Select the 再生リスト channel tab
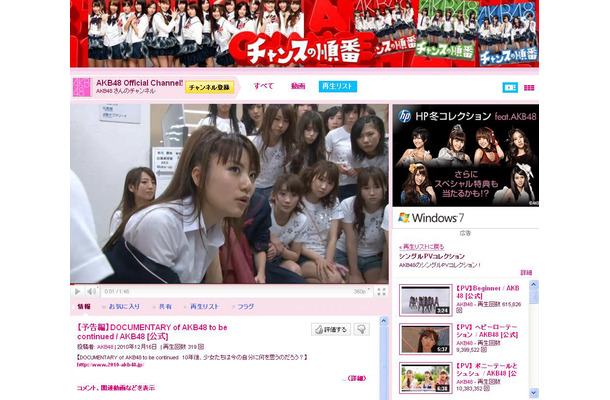This screenshot has width=610, height=400. pyautogui.click(x=338, y=86)
